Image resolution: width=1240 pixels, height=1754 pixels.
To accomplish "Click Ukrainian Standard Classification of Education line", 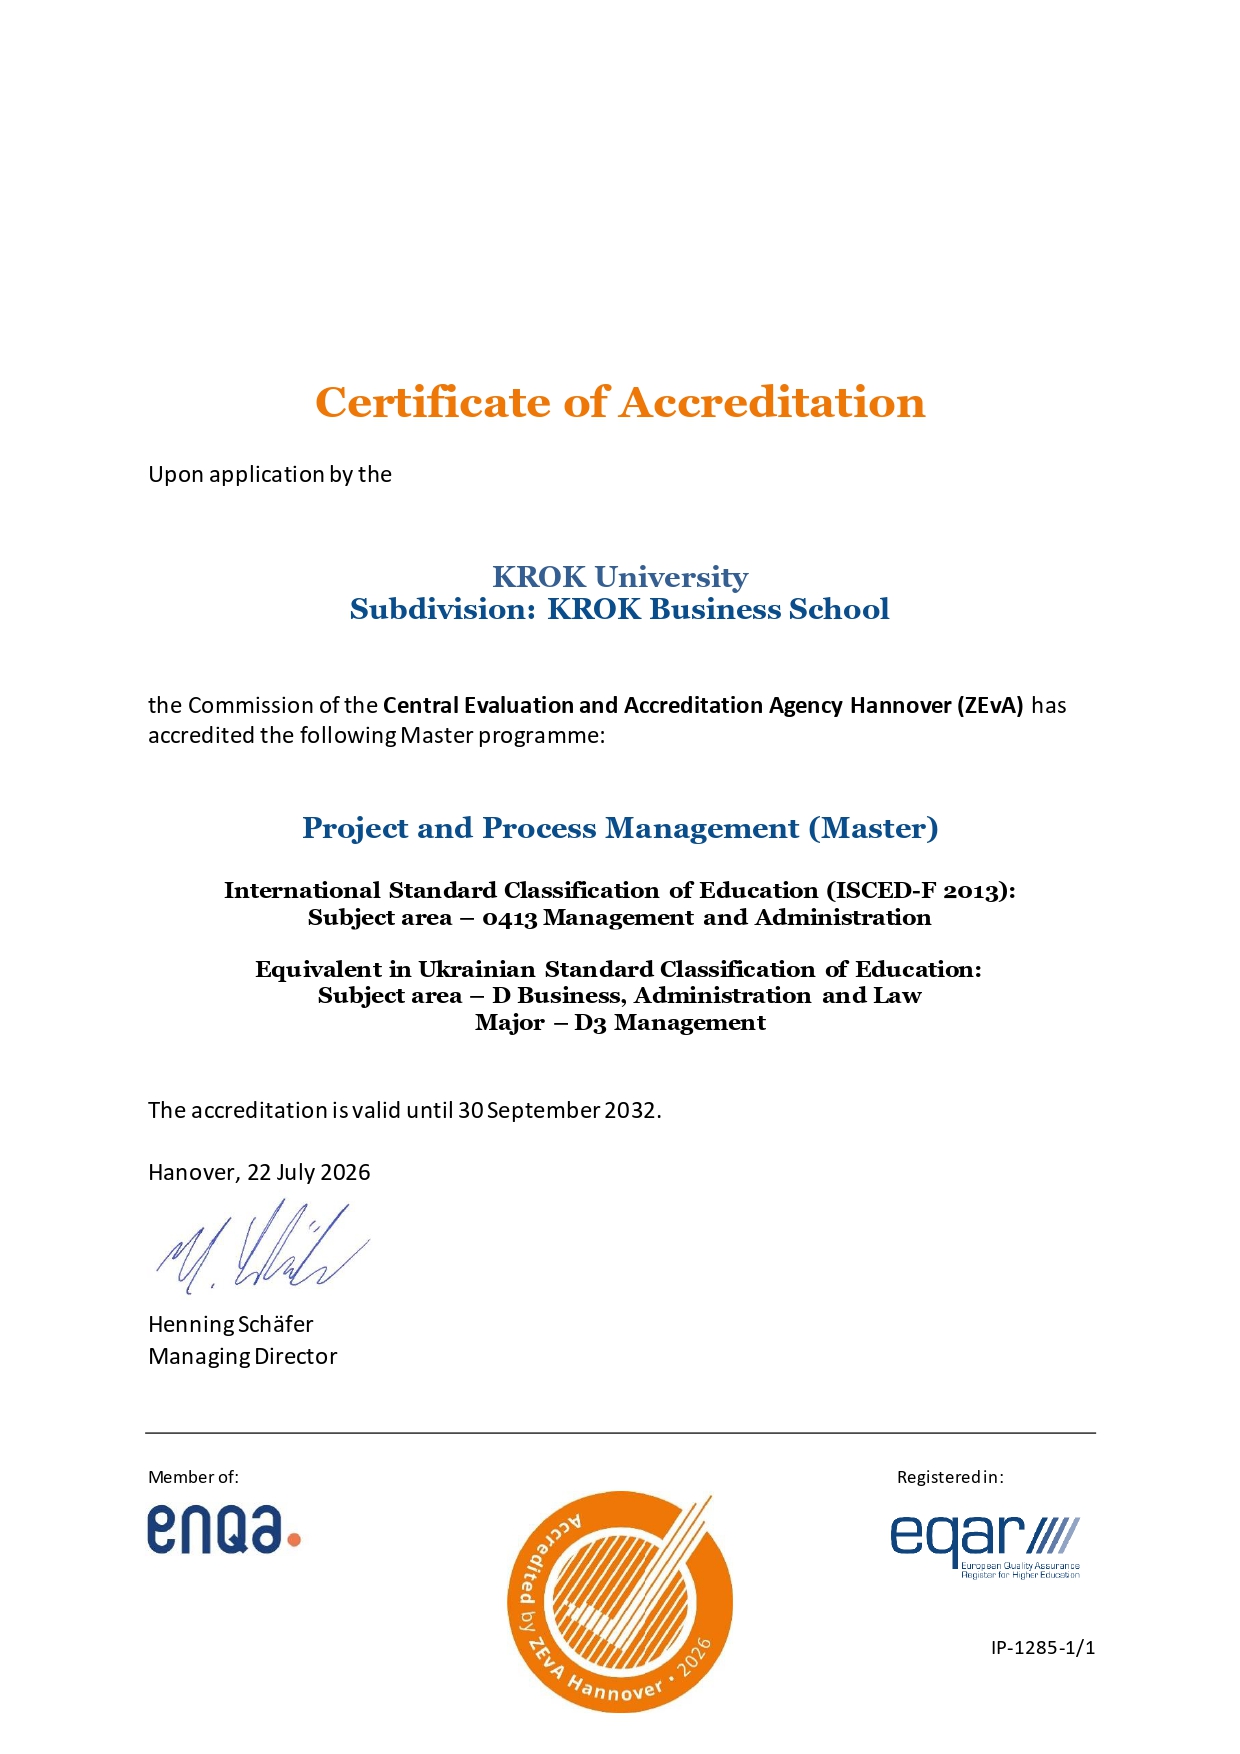I will coord(619,969).
